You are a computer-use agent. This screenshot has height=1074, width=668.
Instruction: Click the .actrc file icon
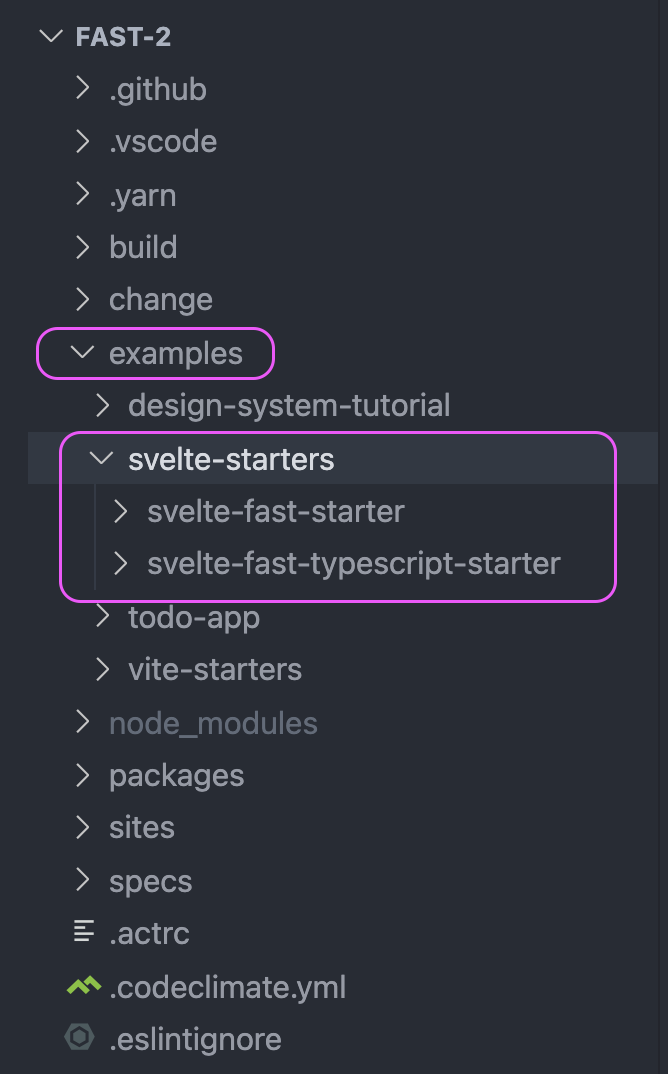click(82, 932)
